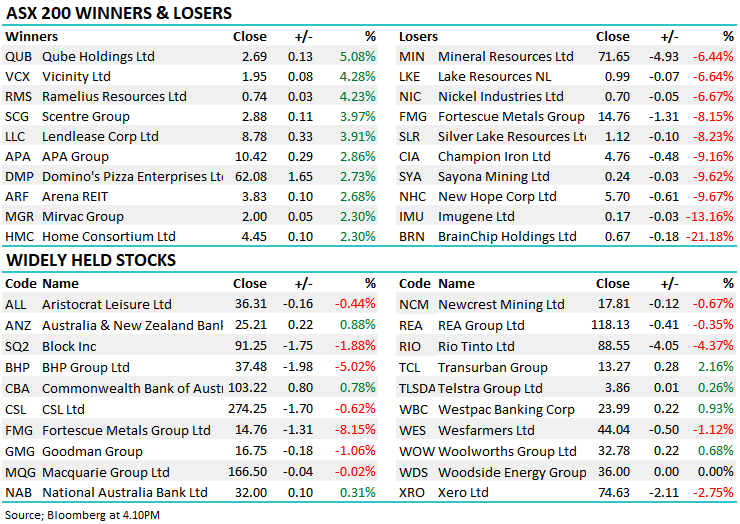Select Vicinity Ltd in Winners

pos(76,77)
